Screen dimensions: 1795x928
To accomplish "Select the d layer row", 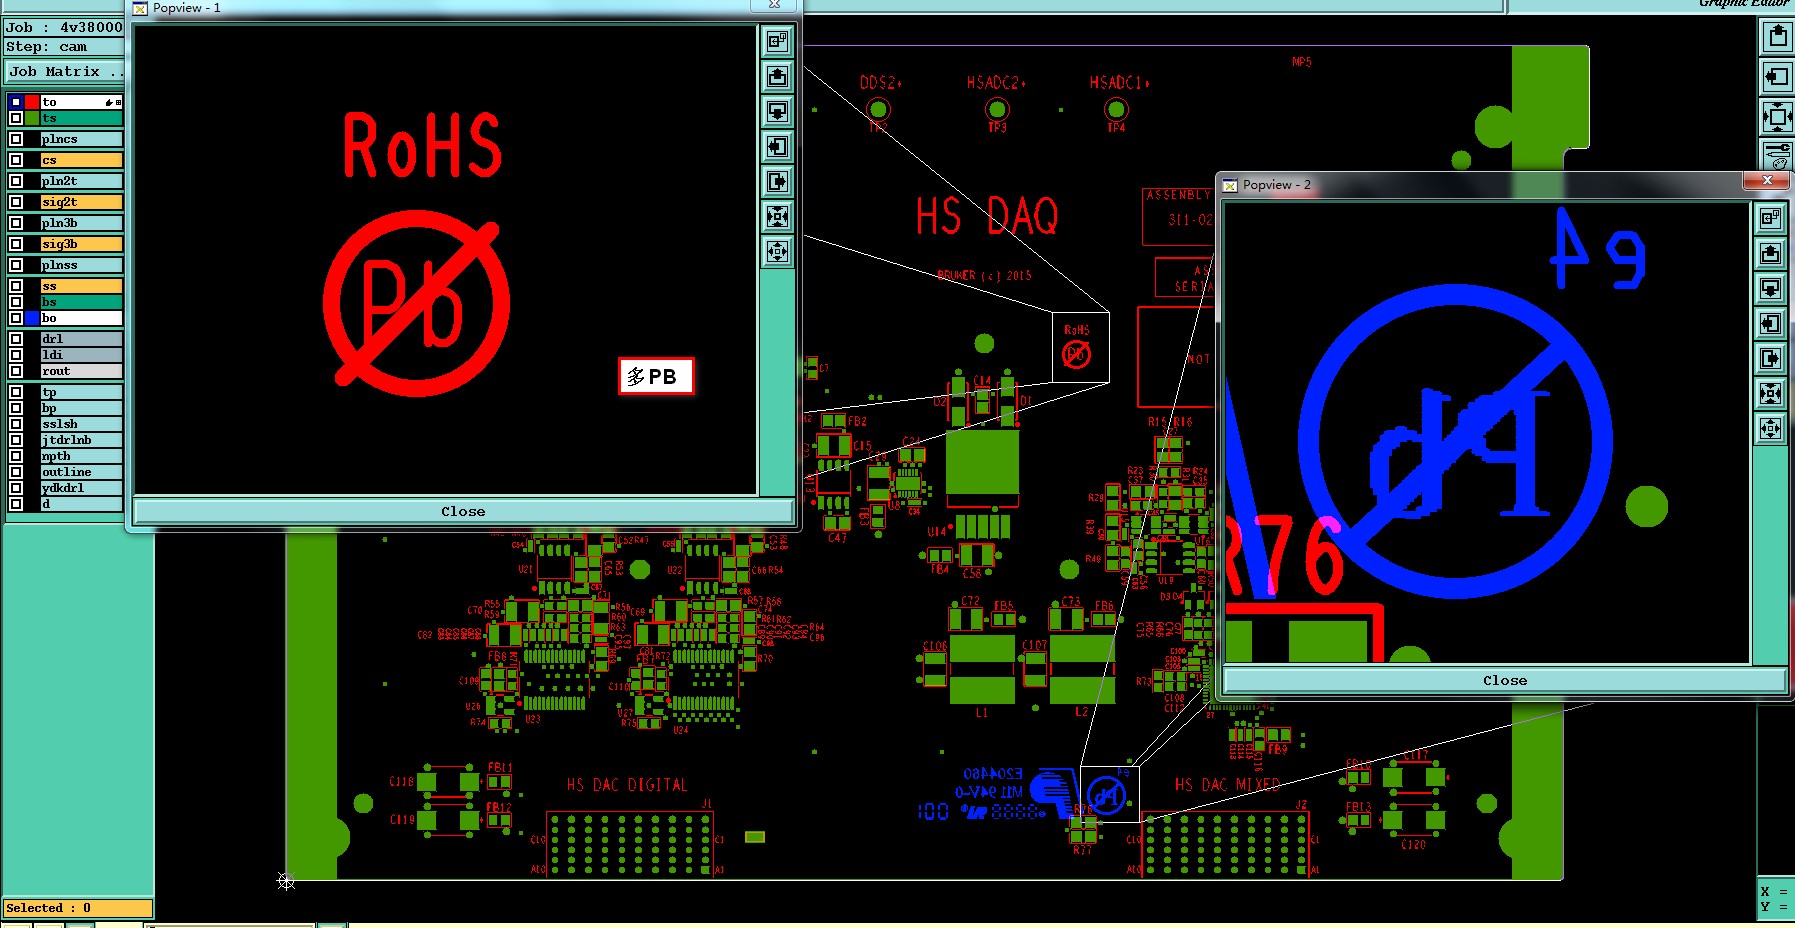I will click(x=81, y=504).
